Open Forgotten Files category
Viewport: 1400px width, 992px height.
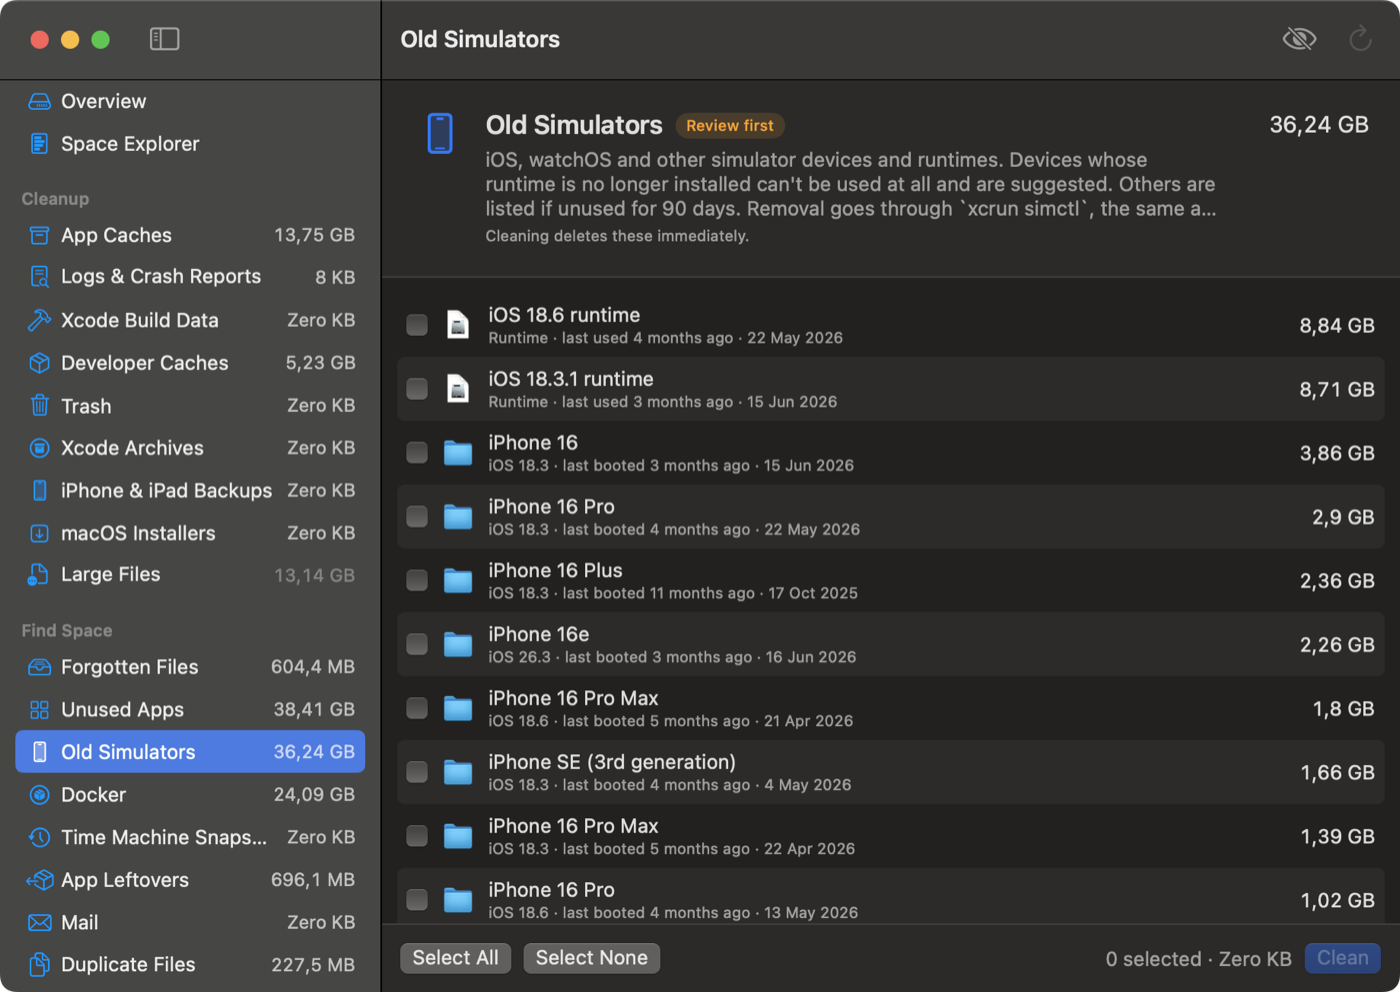(x=190, y=667)
